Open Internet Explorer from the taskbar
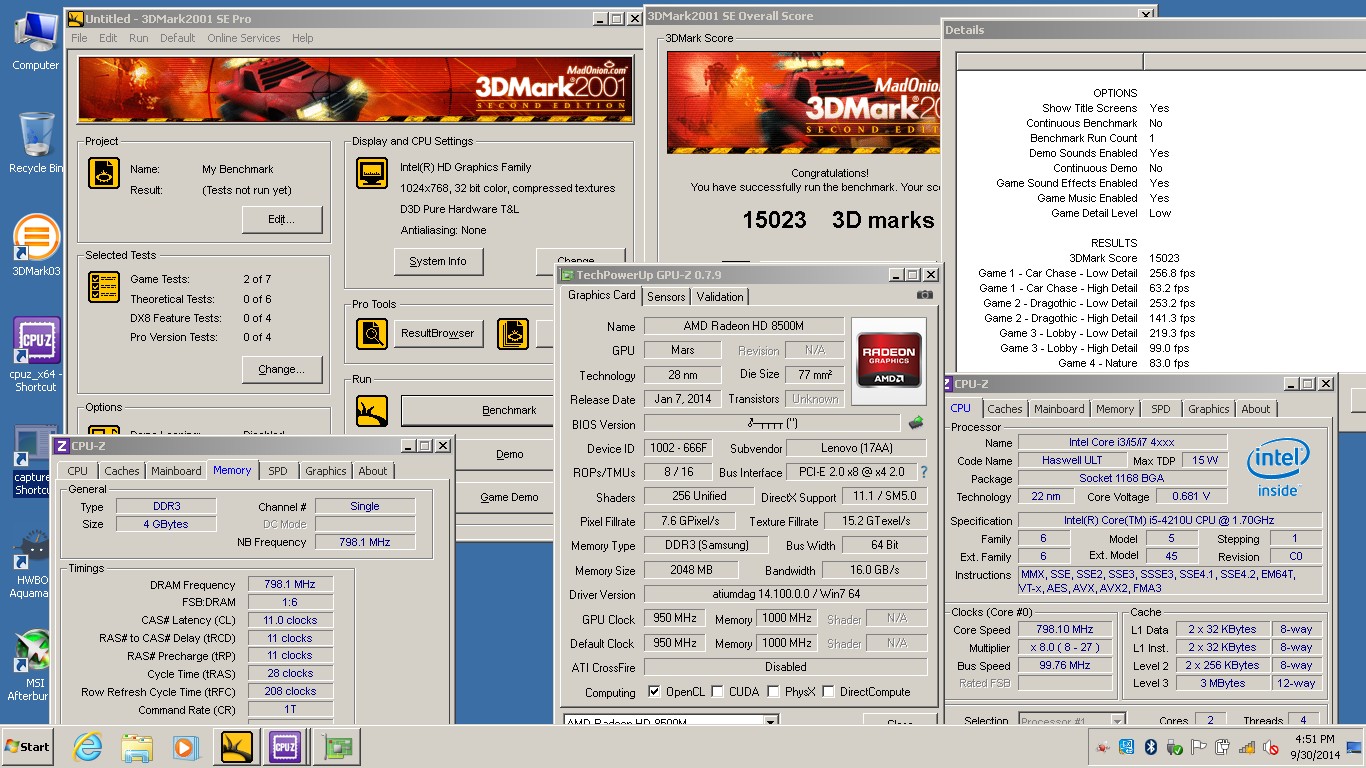1366x768 pixels. (88, 747)
